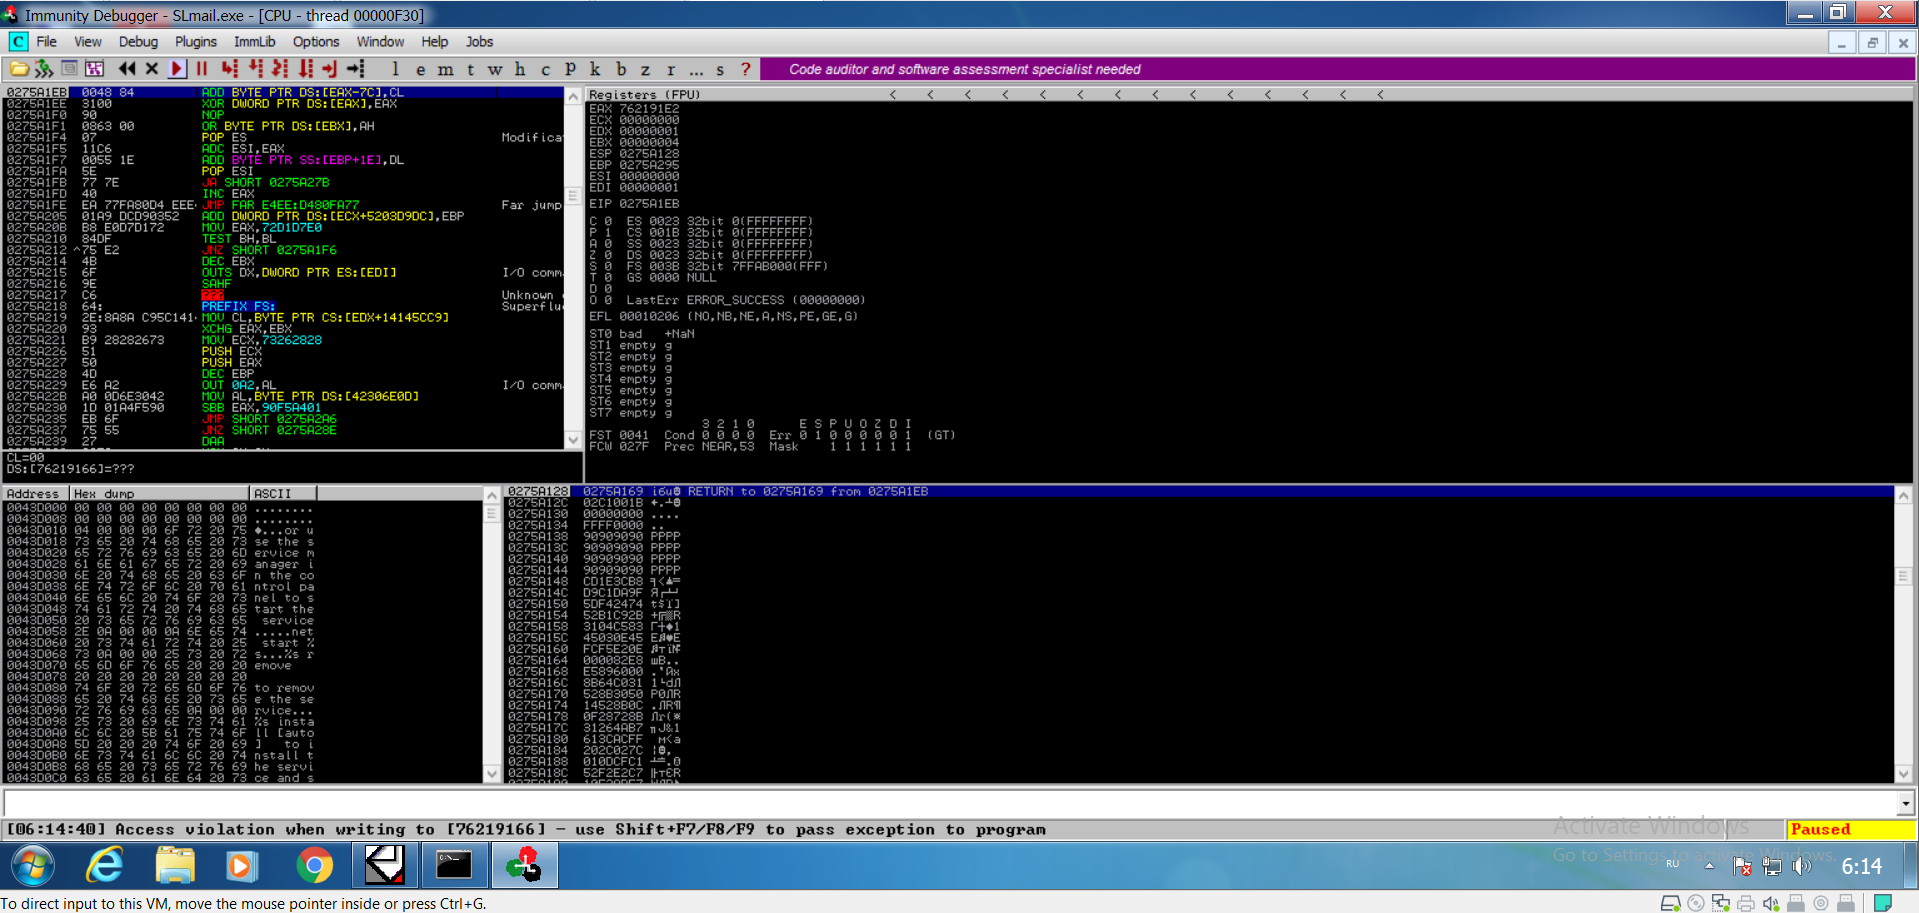1919x913 pixels.
Task: Click the 'Hex dump' column header
Action: 159,493
